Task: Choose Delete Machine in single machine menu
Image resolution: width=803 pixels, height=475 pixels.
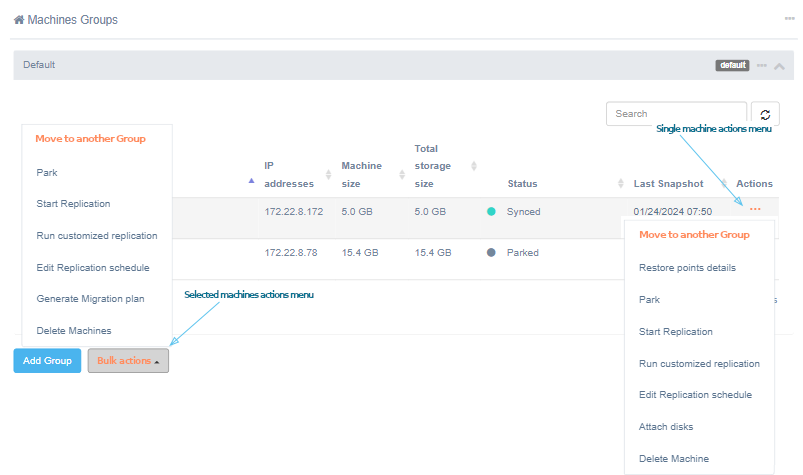Action: tap(673, 459)
